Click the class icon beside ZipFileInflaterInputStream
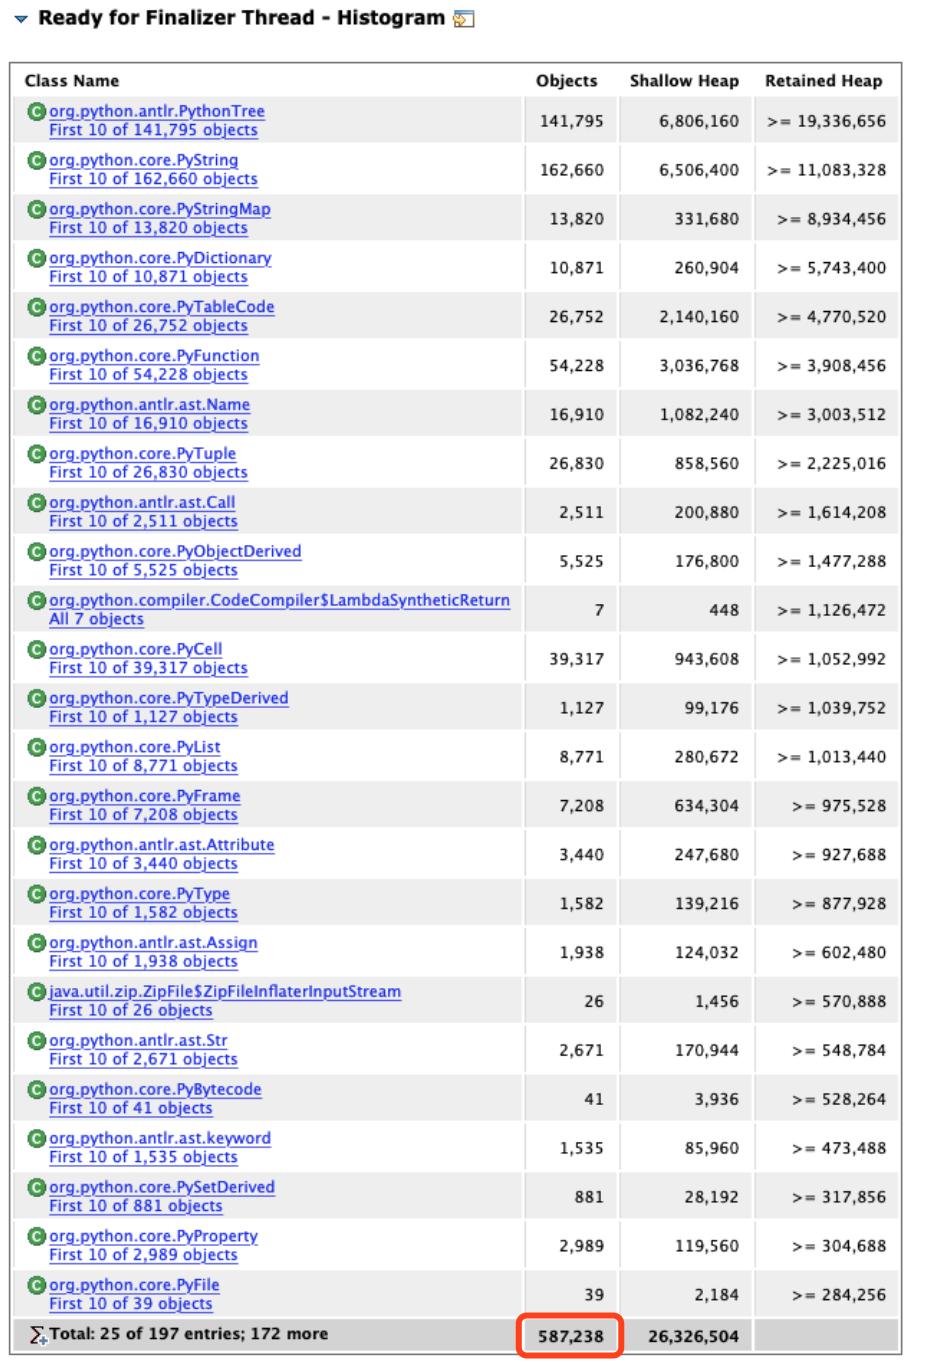This screenshot has width=932, height=1364. [x=37, y=992]
